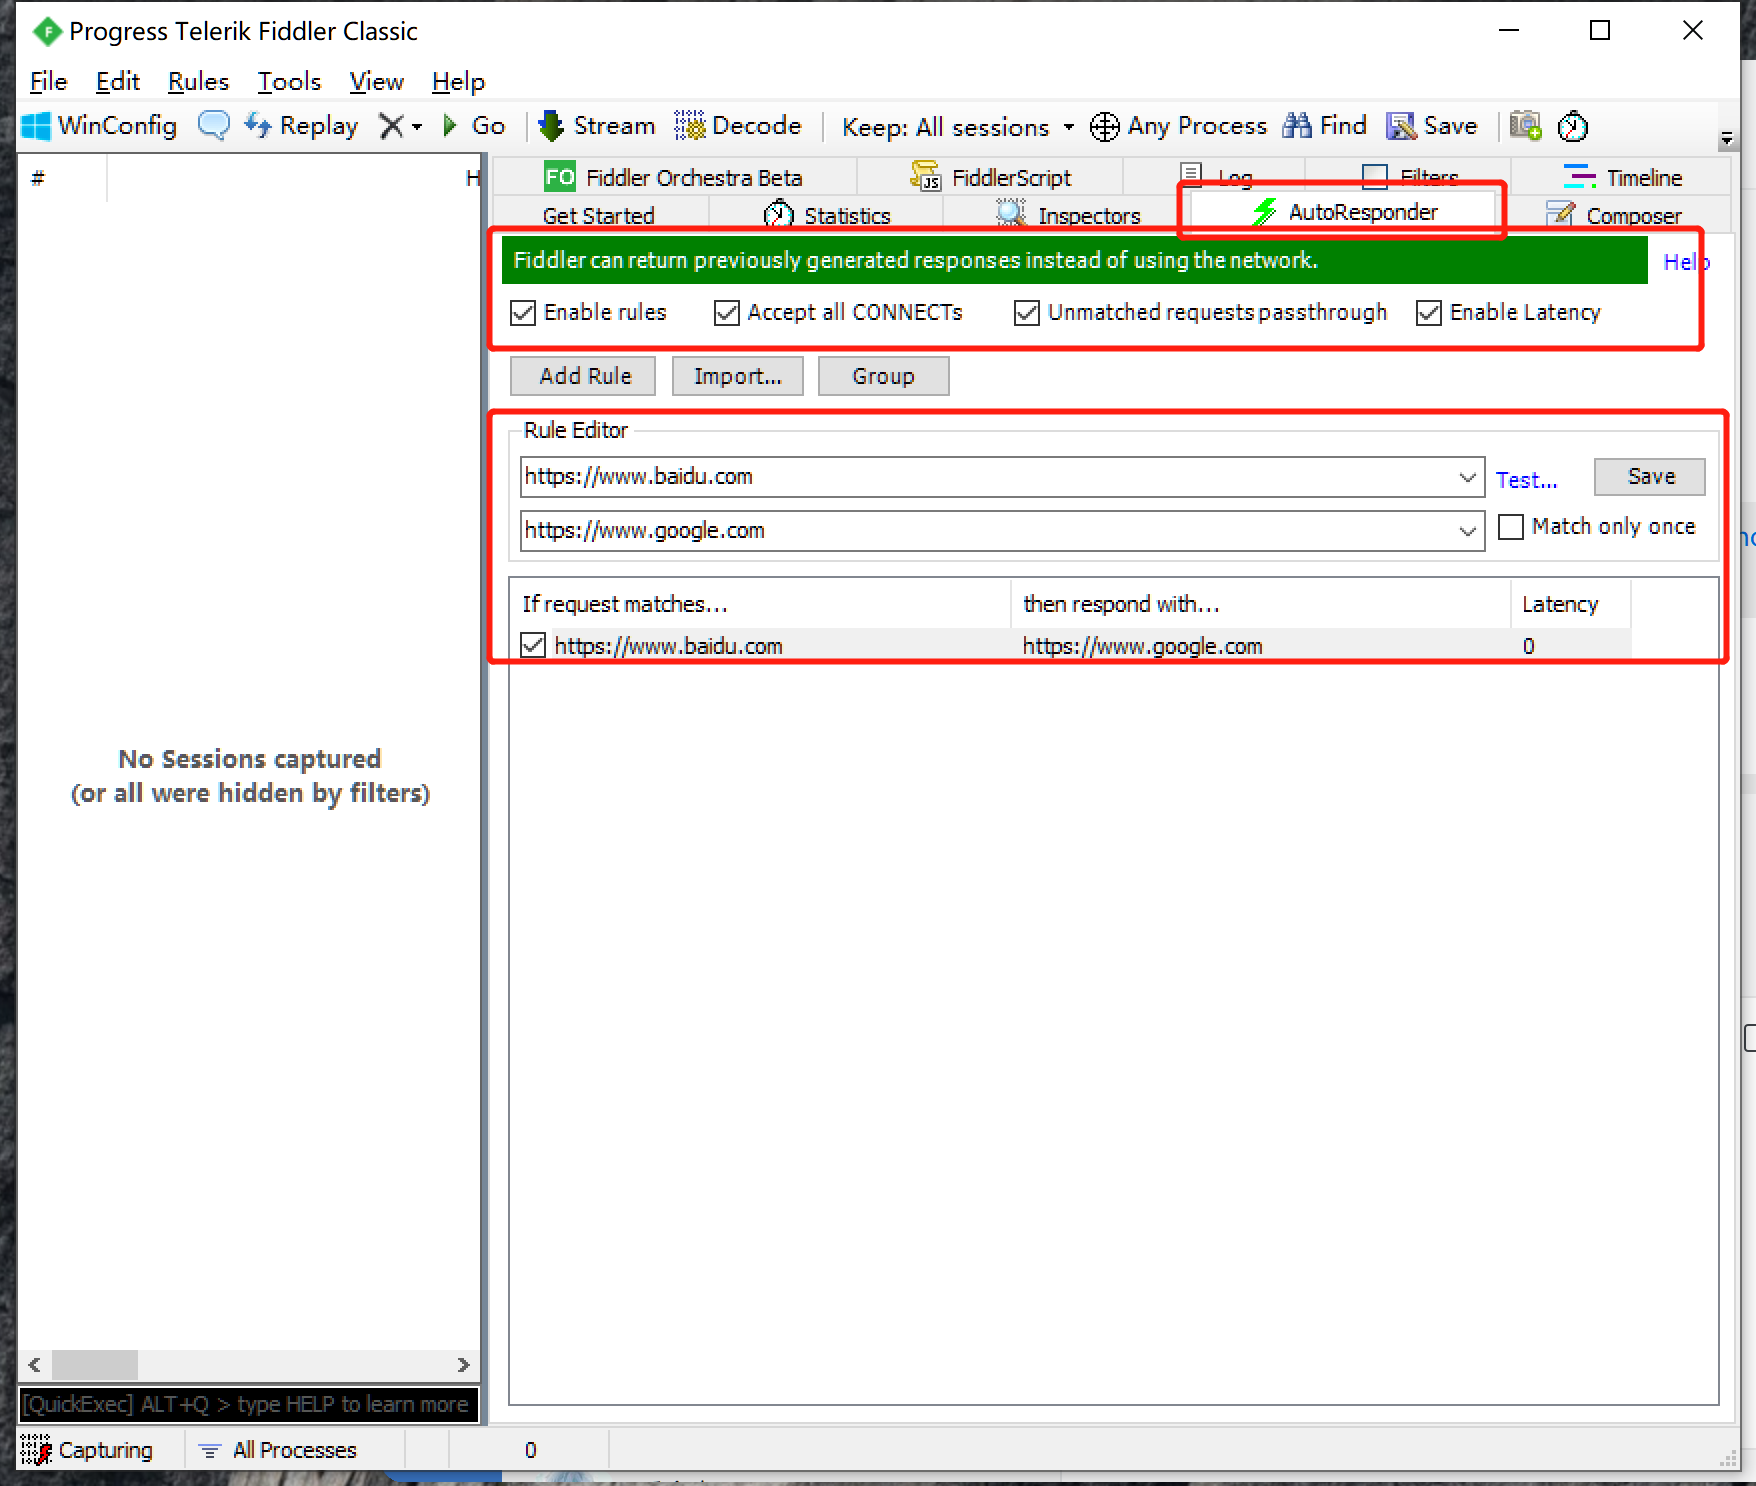This screenshot has height=1486, width=1756.
Task: Click the QuickExec command box
Action: 248,1404
